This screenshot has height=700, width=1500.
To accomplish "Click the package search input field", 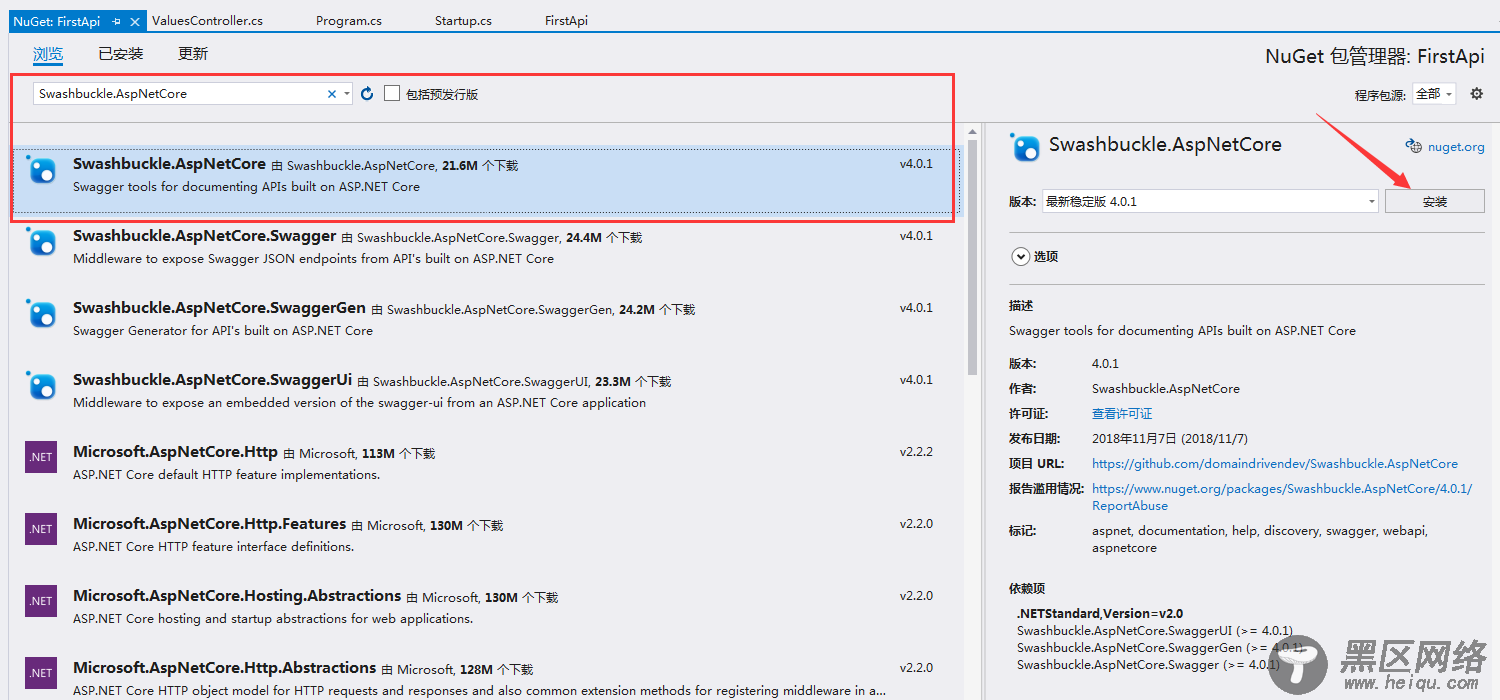I will [180, 94].
